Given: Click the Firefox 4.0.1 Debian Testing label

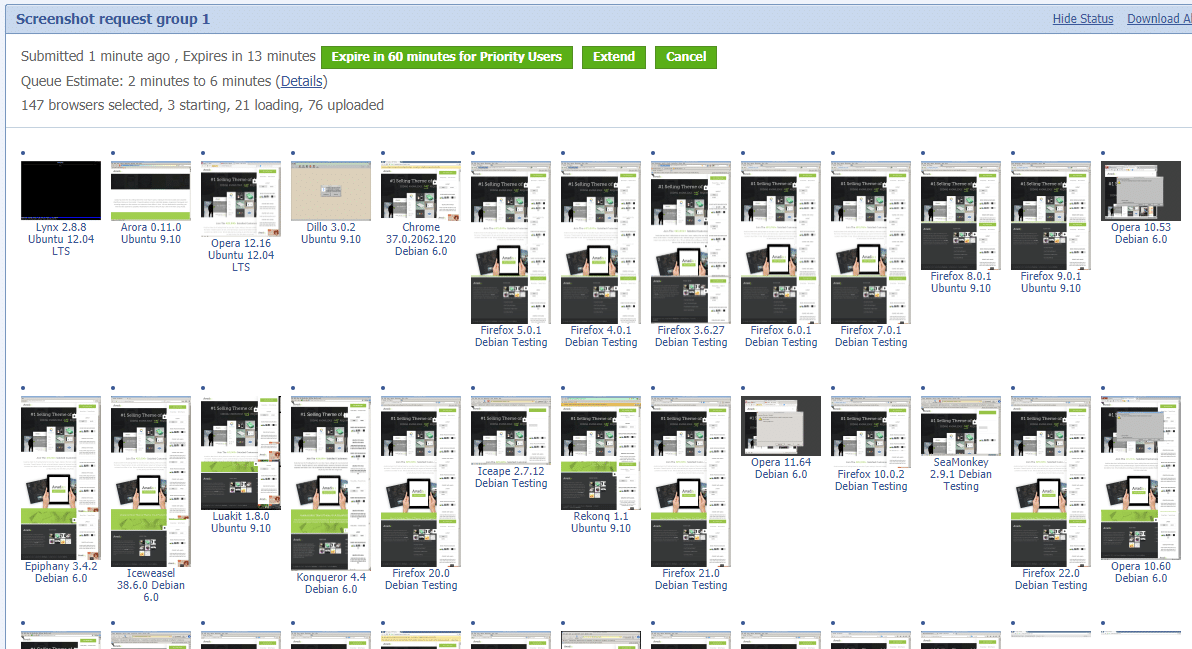Looking at the screenshot, I should [x=601, y=337].
